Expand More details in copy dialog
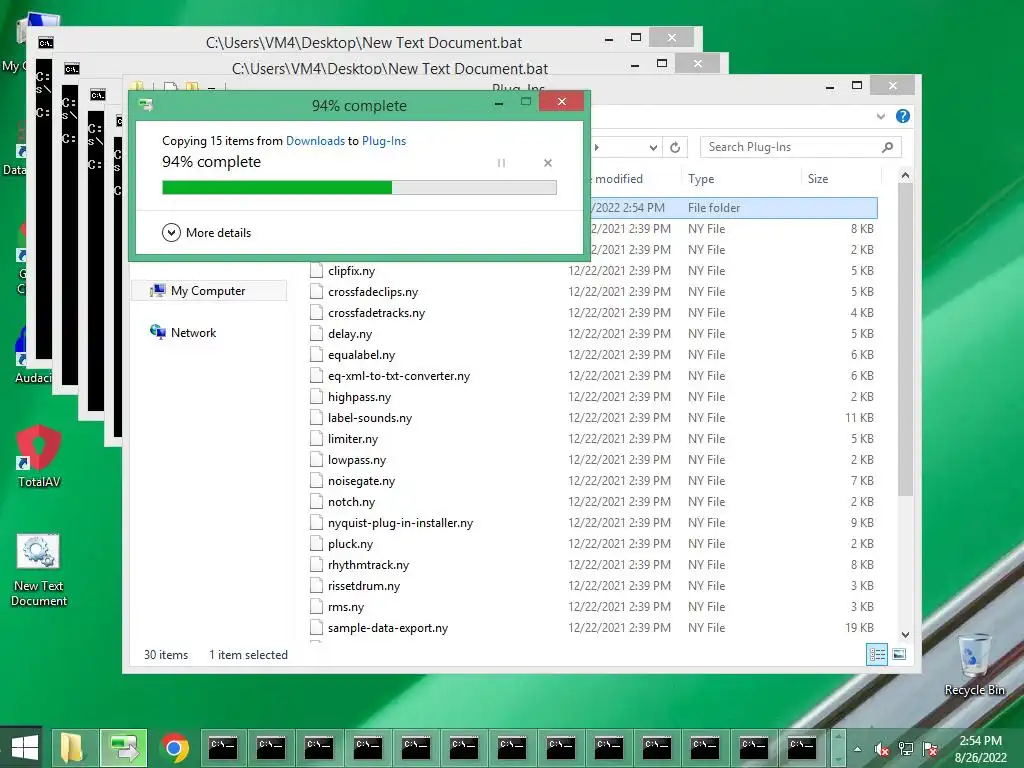 (x=206, y=232)
